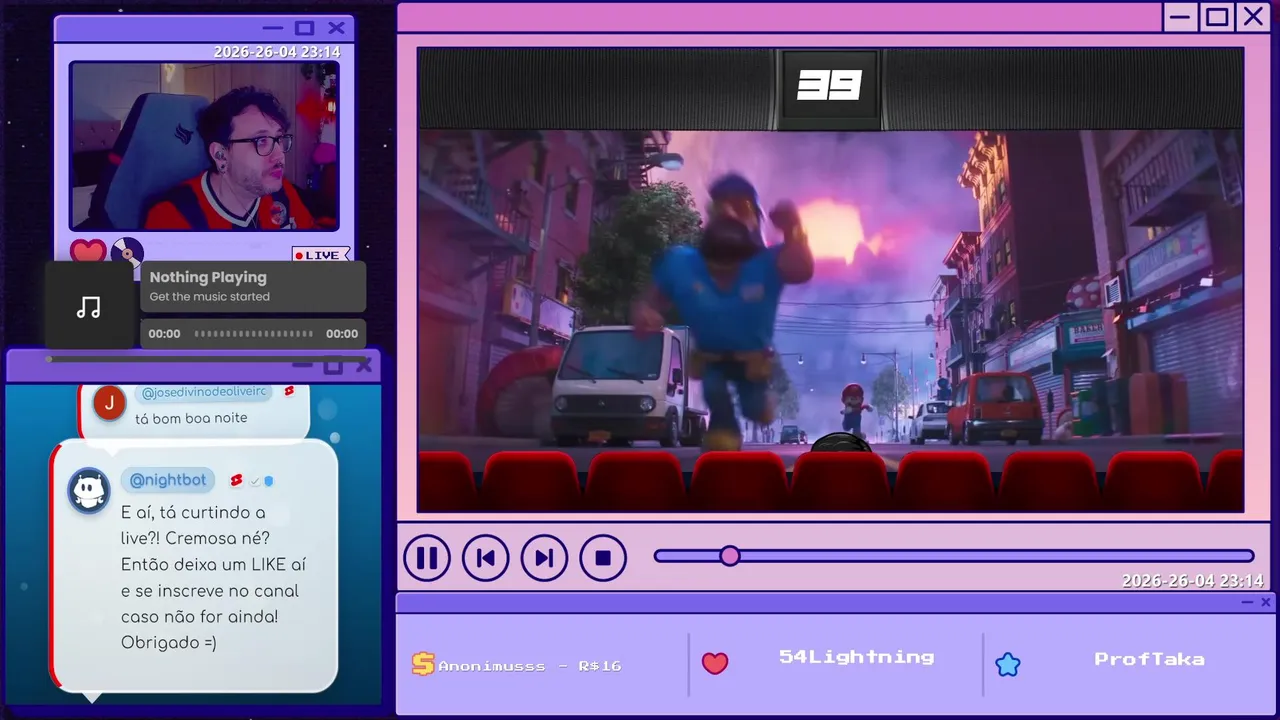This screenshot has width=1280, height=720.
Task: Click the nightbot avatar in chat
Action: pos(89,491)
